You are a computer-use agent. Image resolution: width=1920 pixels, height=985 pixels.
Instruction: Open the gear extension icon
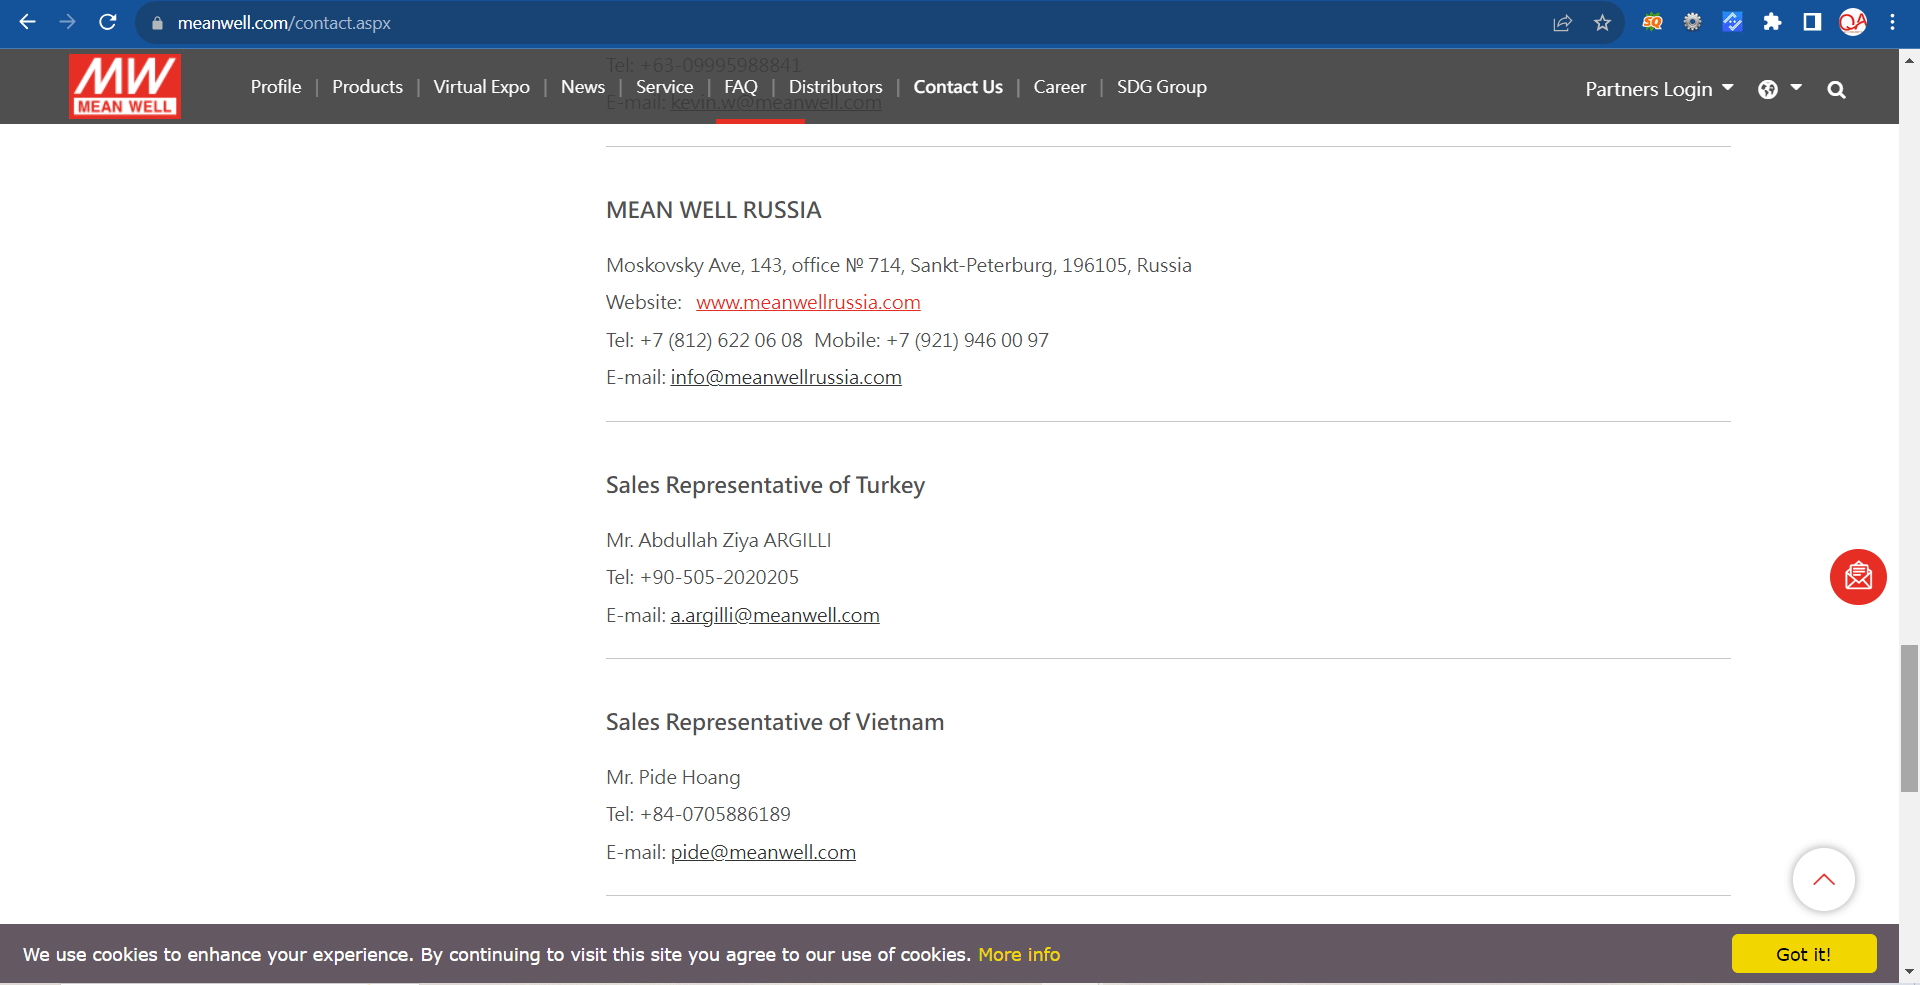click(x=1692, y=22)
